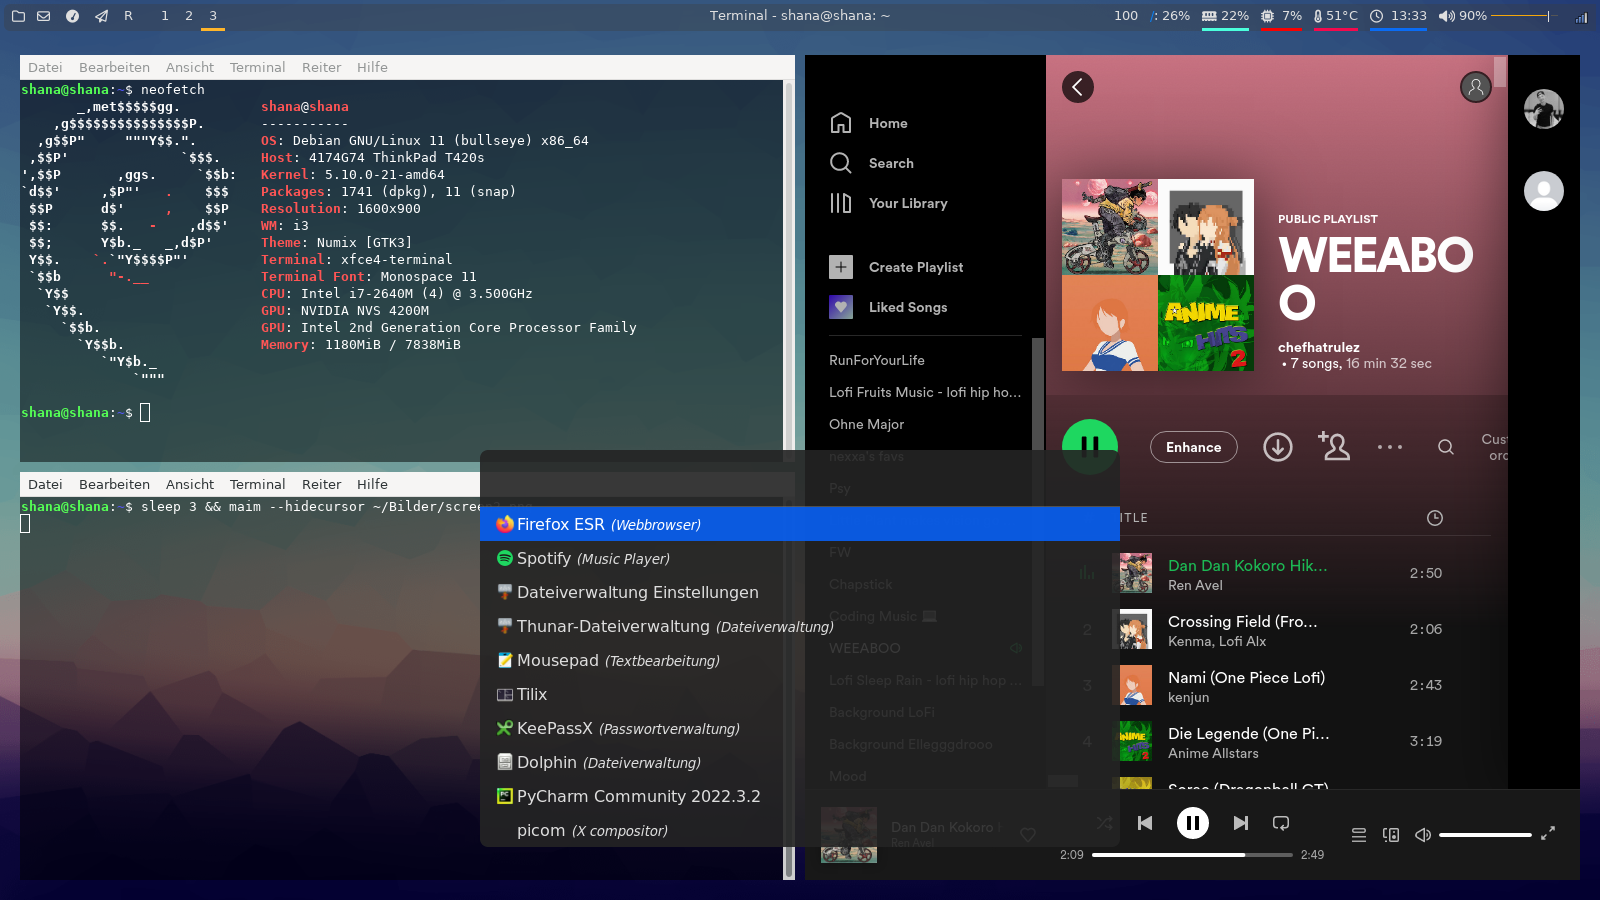1600x900 pixels.
Task: Open file manager icon in top bar
Action: 18,16
